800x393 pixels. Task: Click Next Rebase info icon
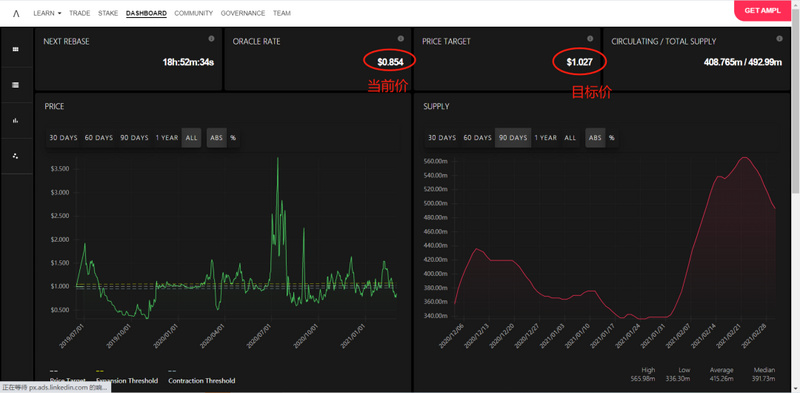[x=211, y=39]
